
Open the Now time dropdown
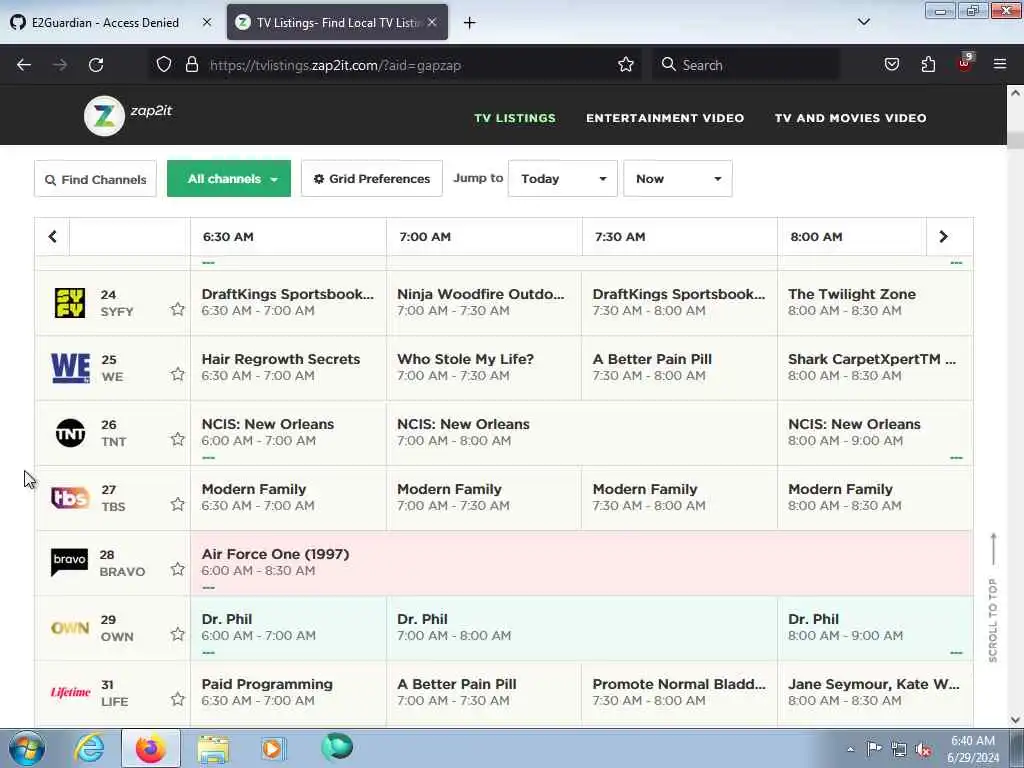(x=677, y=178)
